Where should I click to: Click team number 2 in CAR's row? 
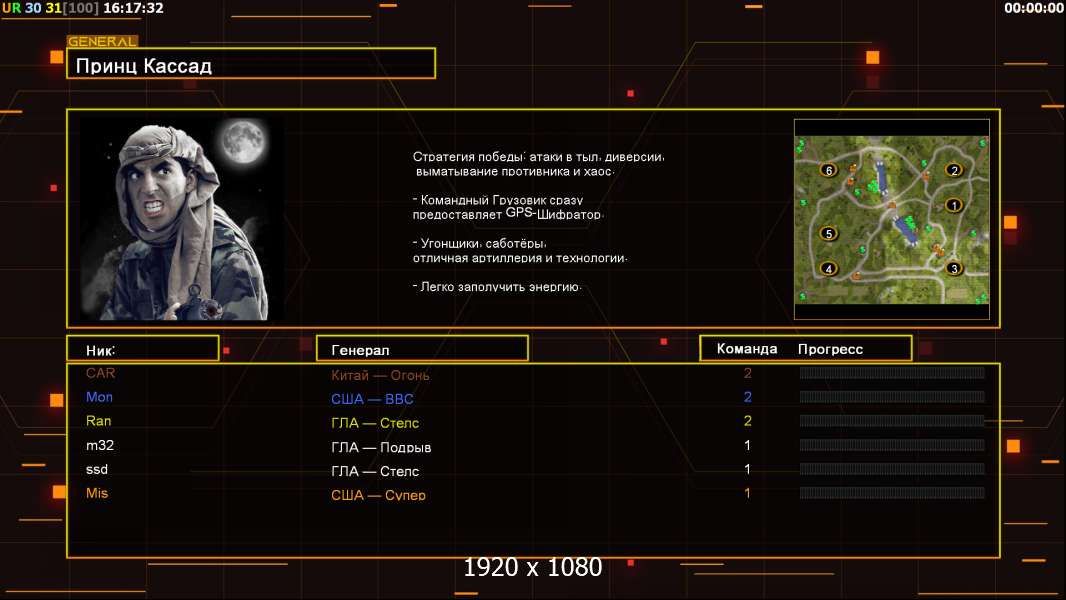point(747,373)
